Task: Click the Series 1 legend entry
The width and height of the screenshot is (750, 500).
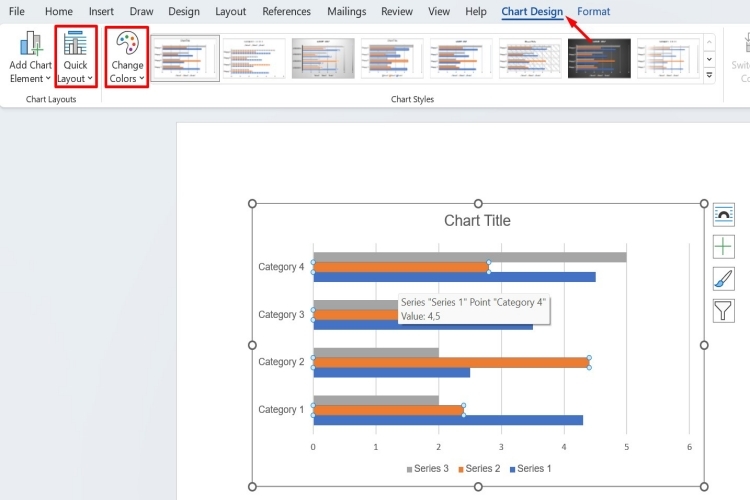Action: 530,468
